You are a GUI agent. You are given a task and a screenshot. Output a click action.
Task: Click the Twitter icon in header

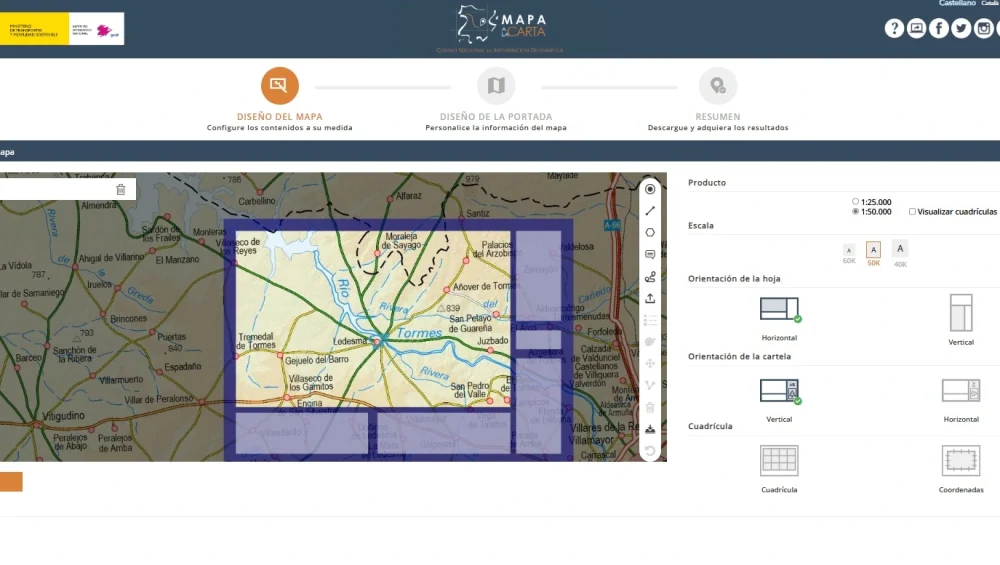[961, 29]
